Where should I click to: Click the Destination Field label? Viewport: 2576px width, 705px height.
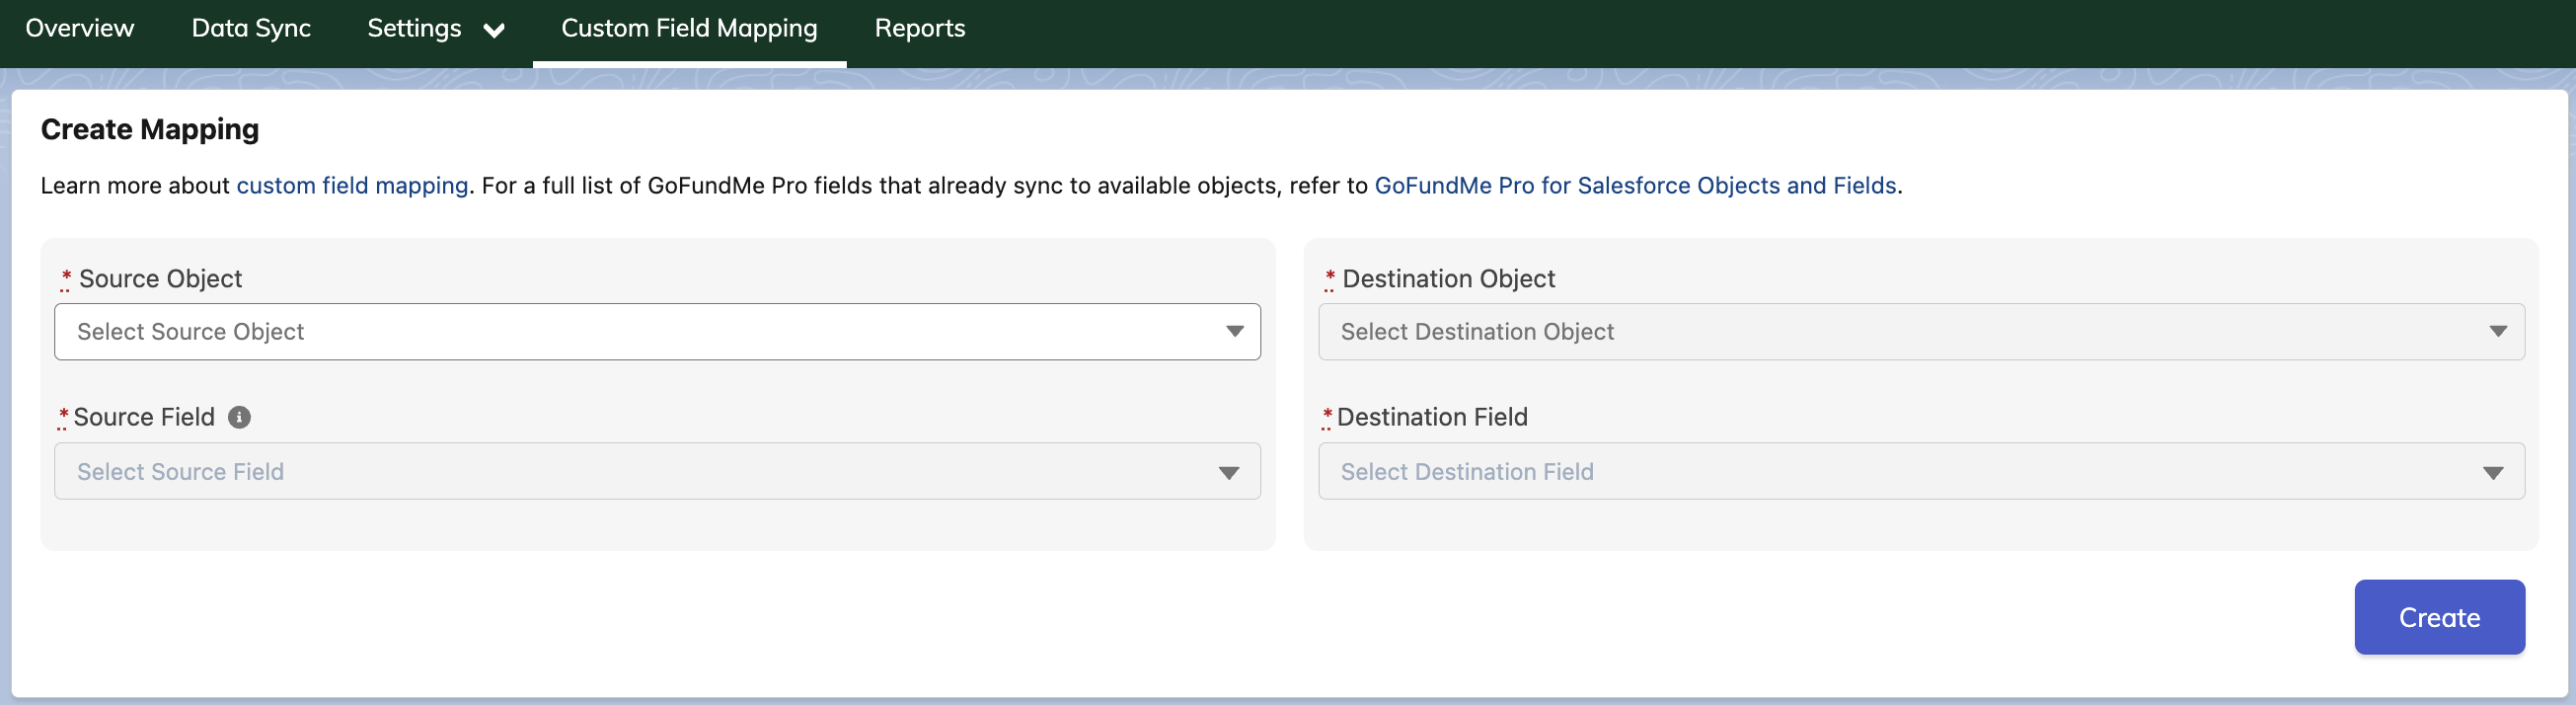pyautogui.click(x=1432, y=417)
